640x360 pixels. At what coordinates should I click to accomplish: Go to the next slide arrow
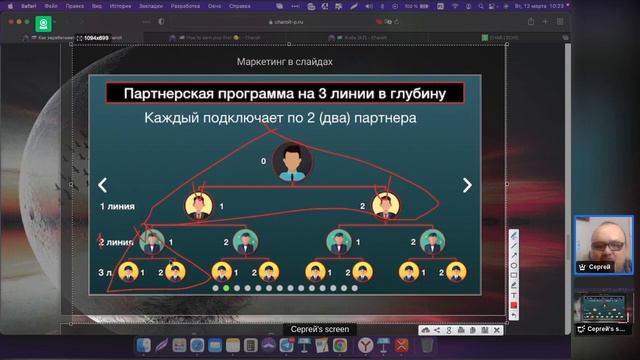click(x=467, y=185)
